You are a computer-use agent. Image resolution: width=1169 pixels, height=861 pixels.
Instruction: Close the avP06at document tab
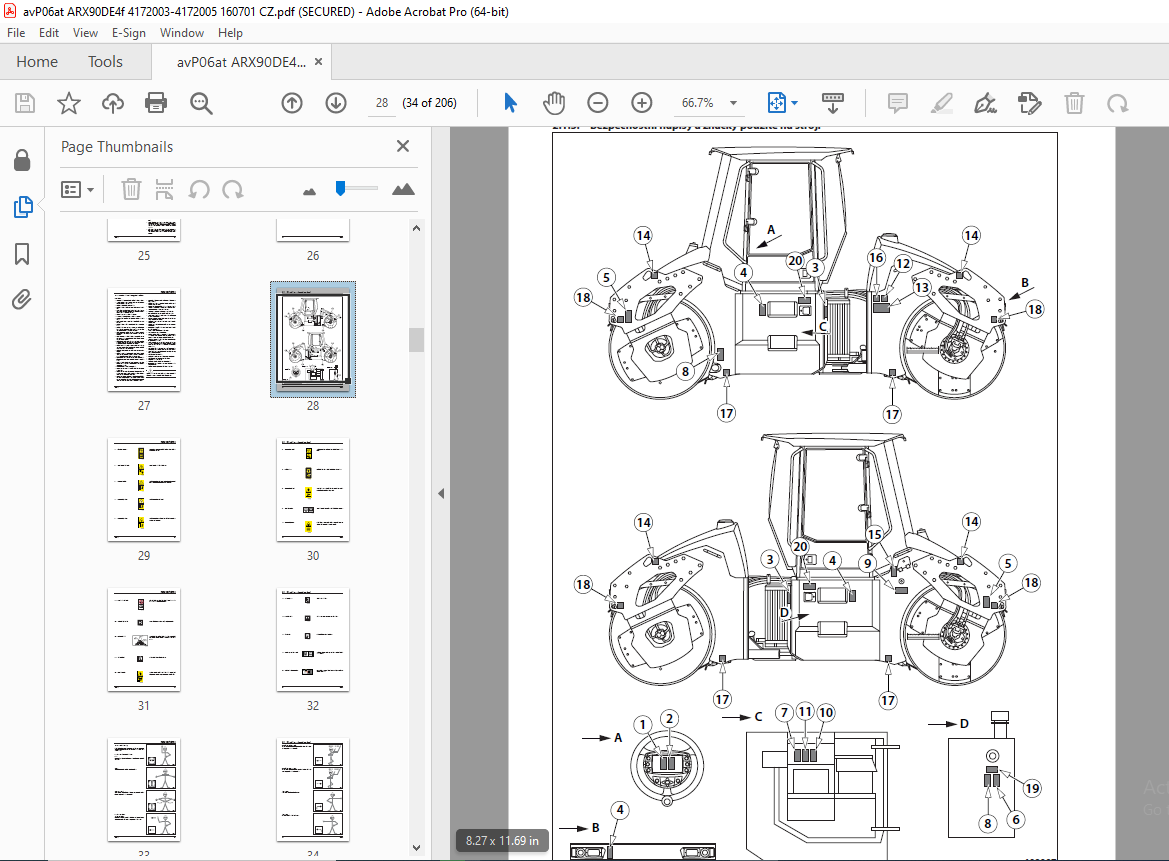[318, 62]
